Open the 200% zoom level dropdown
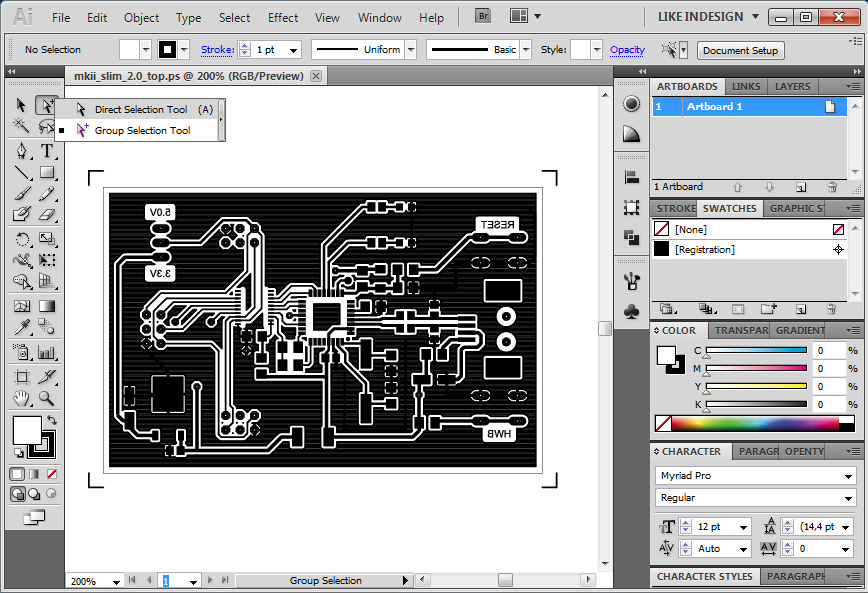 click(116, 581)
